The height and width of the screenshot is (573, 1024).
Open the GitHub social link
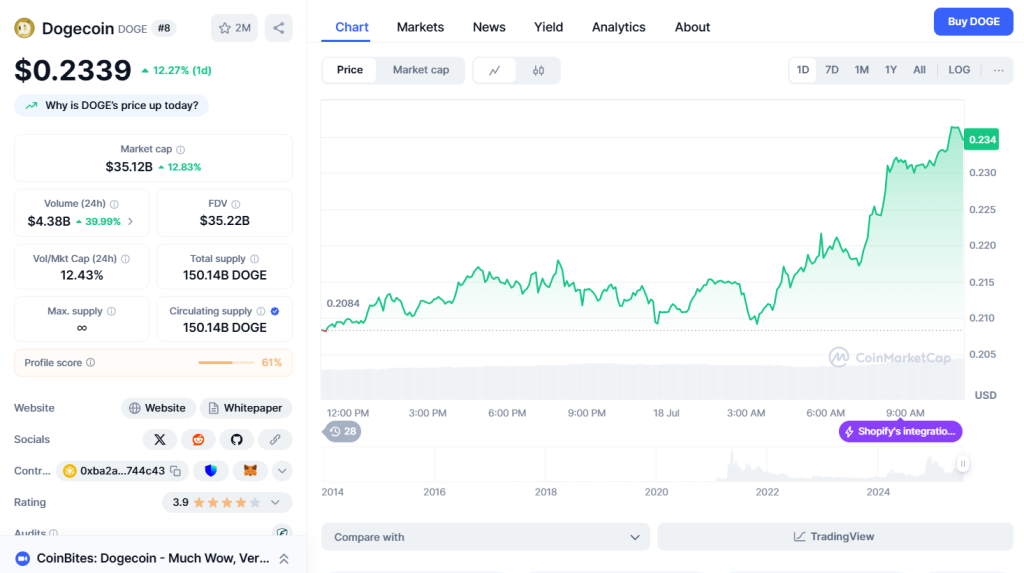pyautogui.click(x=236, y=440)
